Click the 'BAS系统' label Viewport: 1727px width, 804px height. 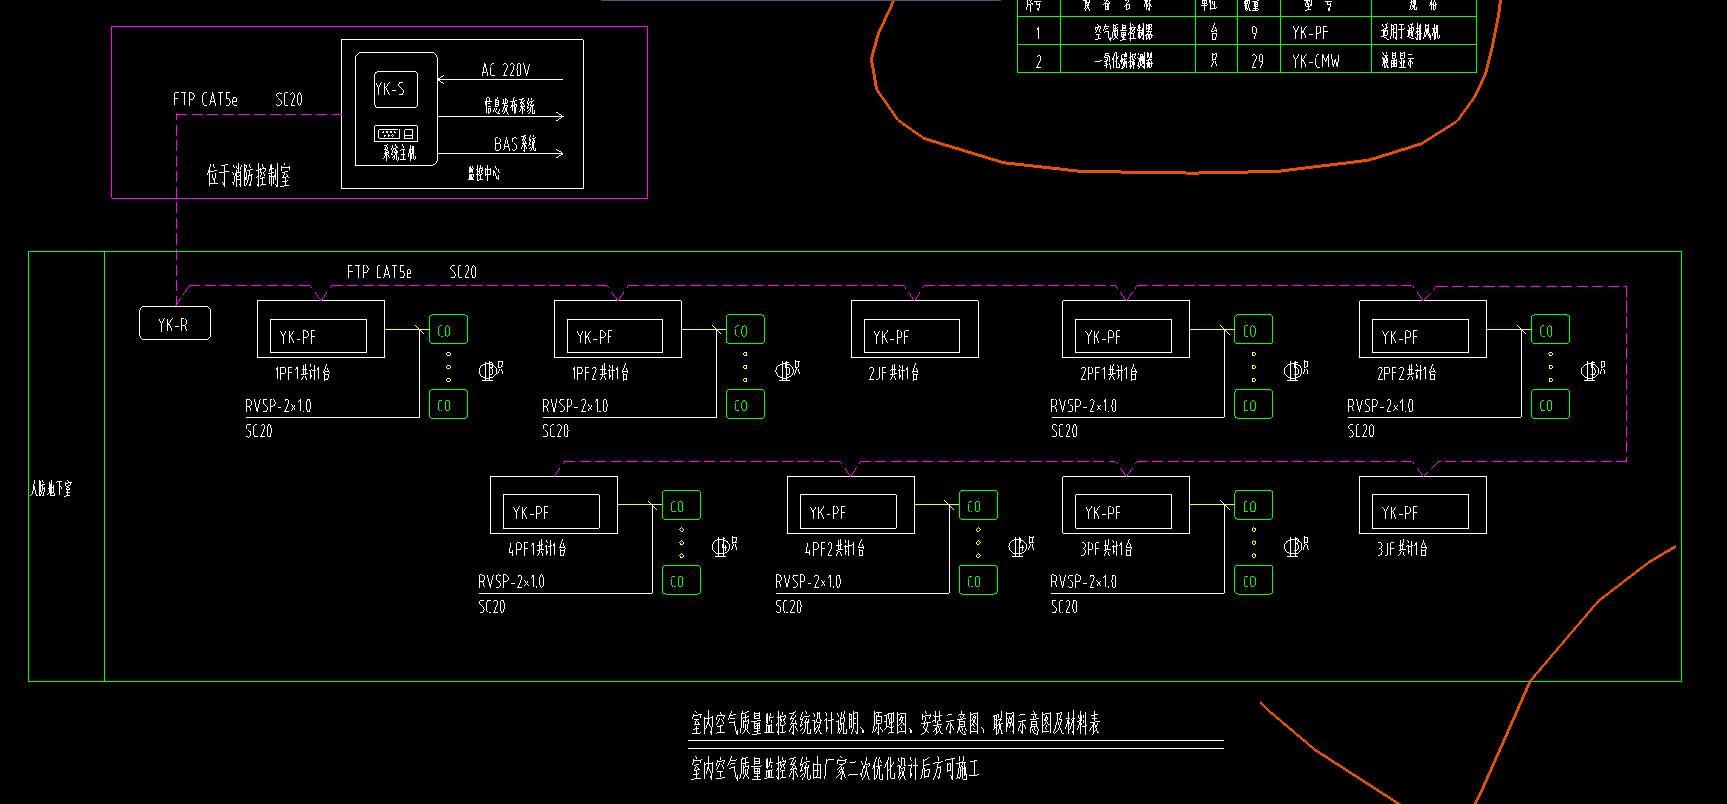pos(515,144)
